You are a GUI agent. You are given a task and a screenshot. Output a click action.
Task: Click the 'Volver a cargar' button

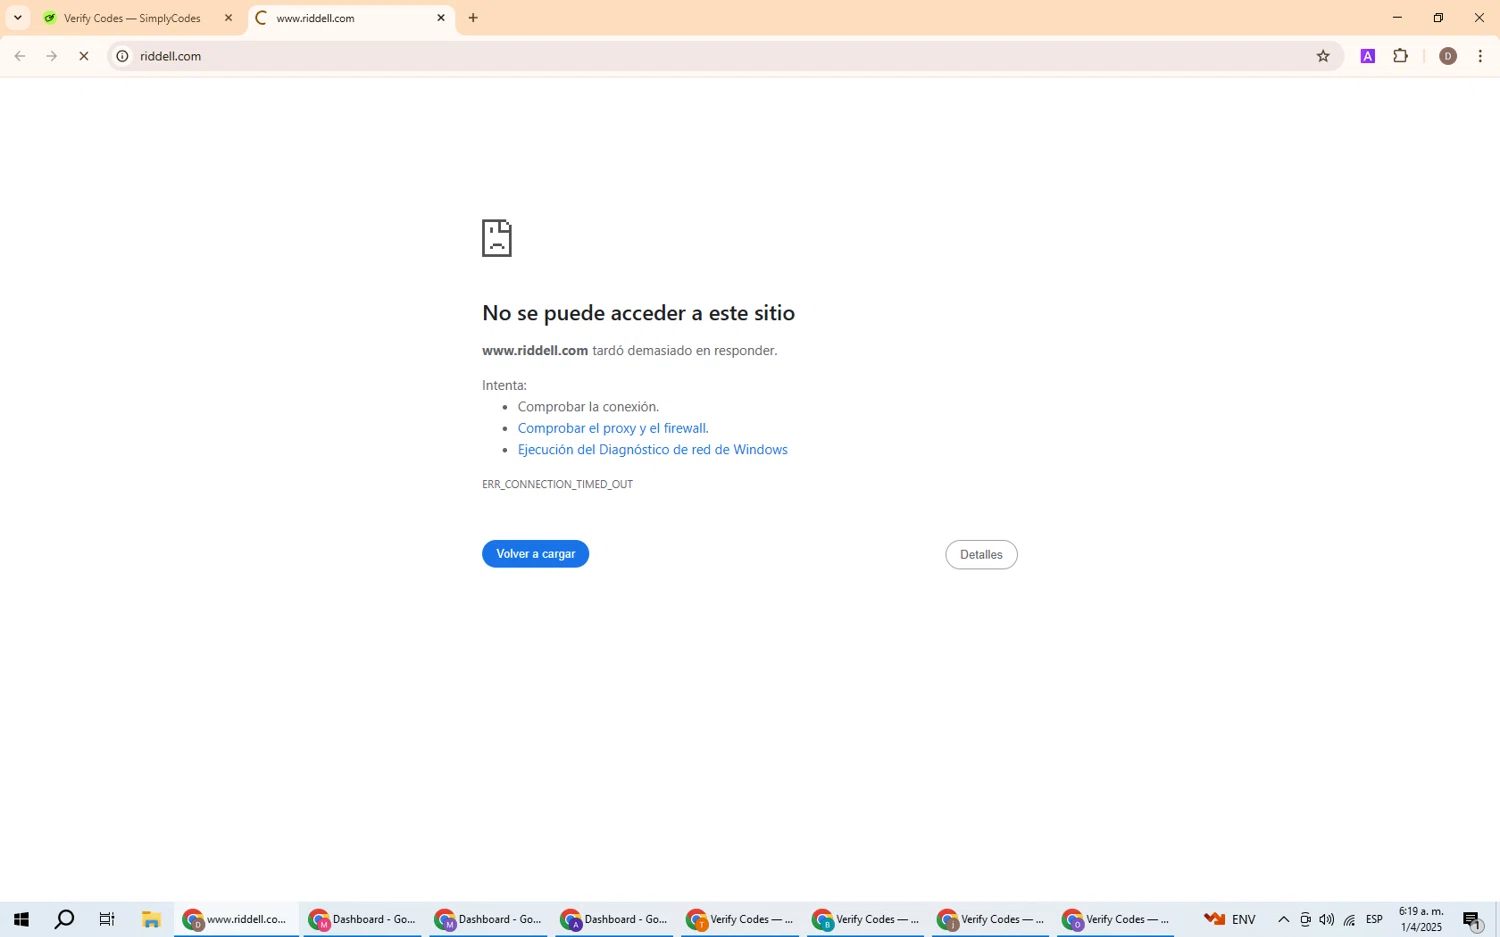536,554
